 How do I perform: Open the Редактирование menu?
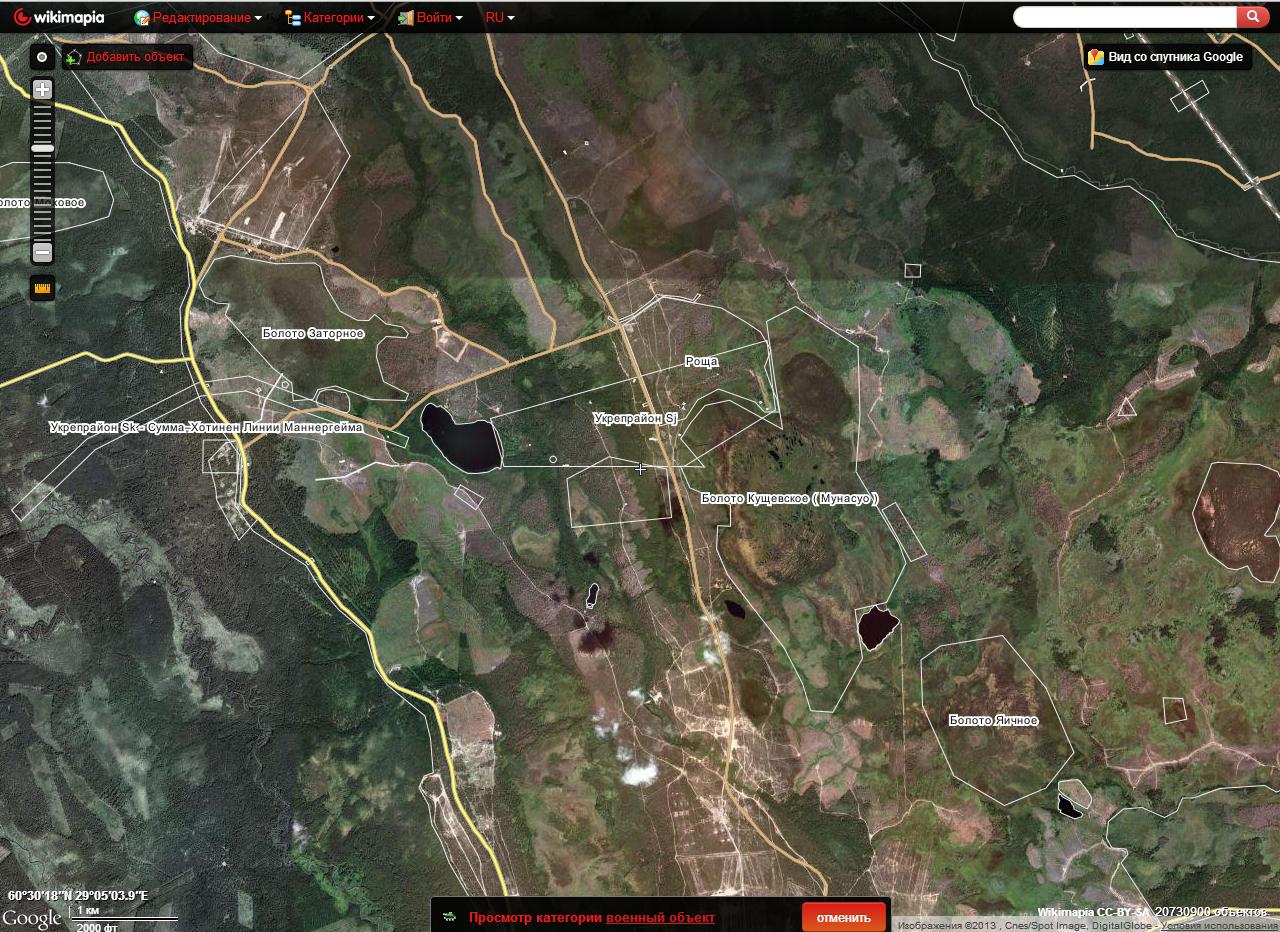click(x=198, y=18)
